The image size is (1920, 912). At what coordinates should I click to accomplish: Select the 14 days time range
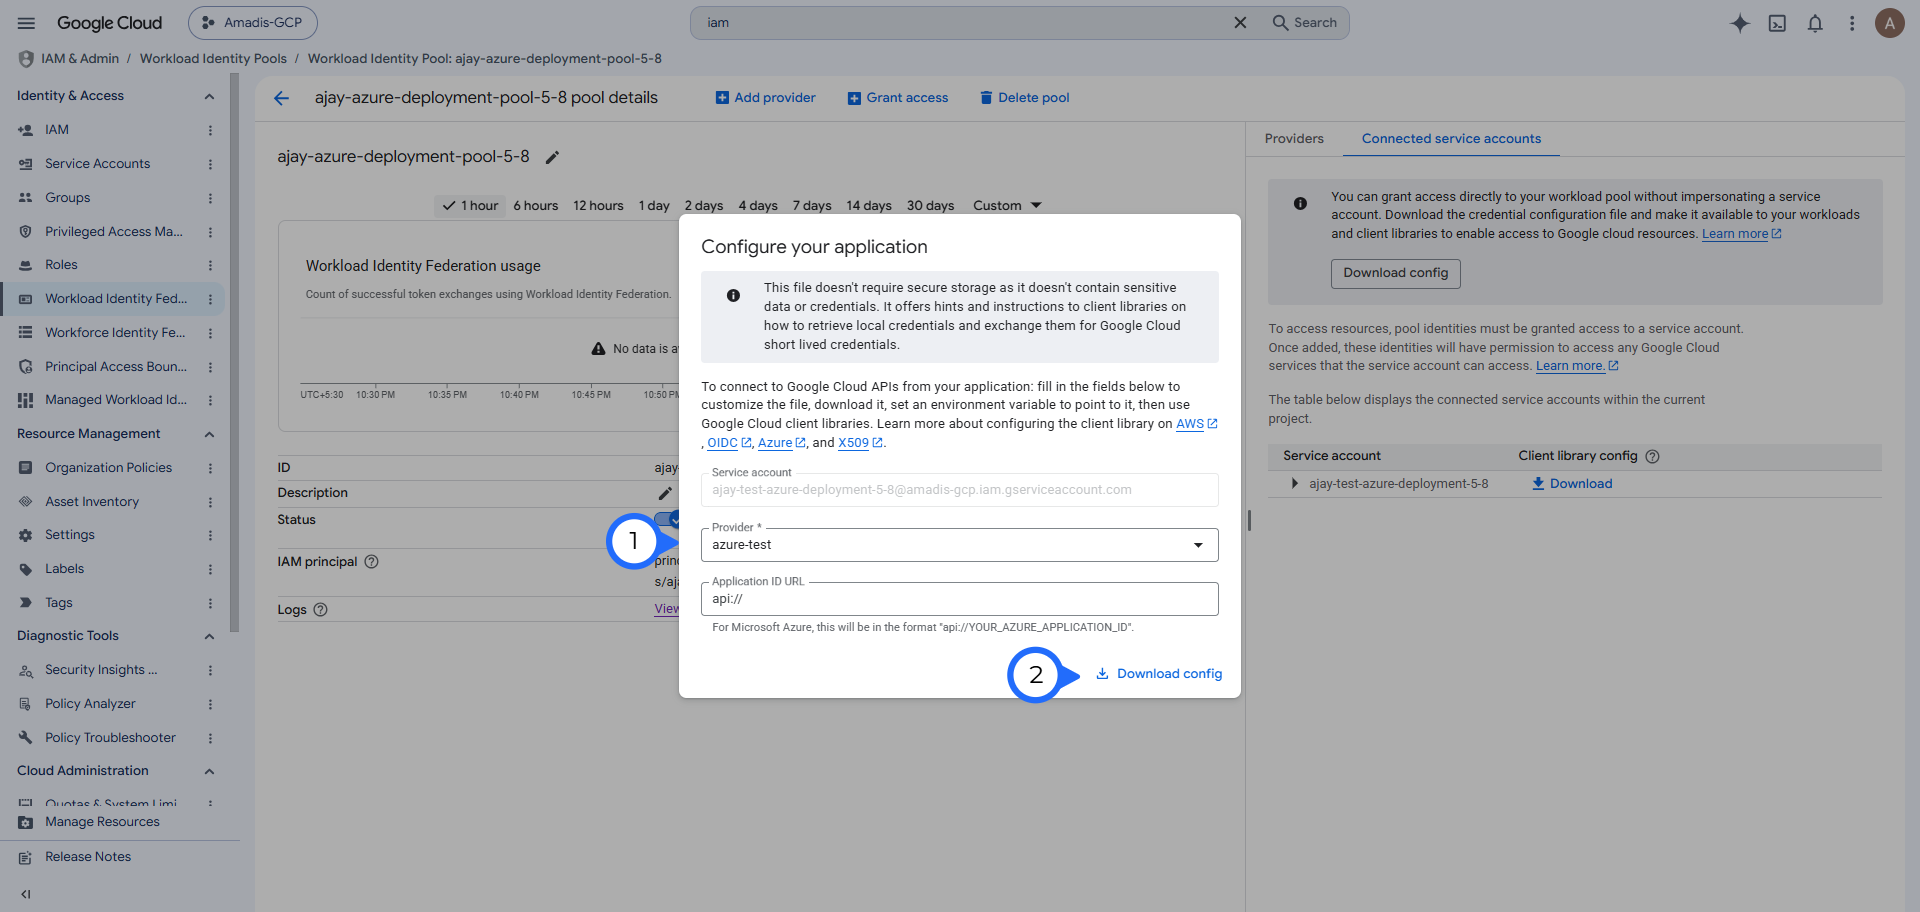click(869, 206)
